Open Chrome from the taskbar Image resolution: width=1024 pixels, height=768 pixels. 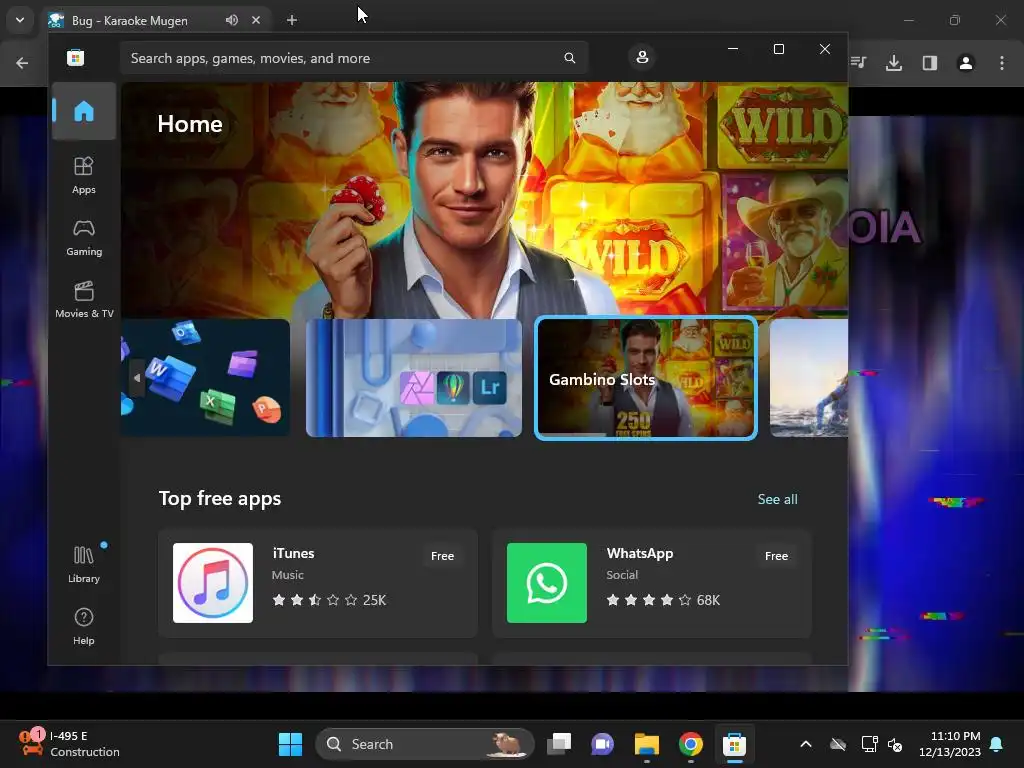(x=690, y=744)
